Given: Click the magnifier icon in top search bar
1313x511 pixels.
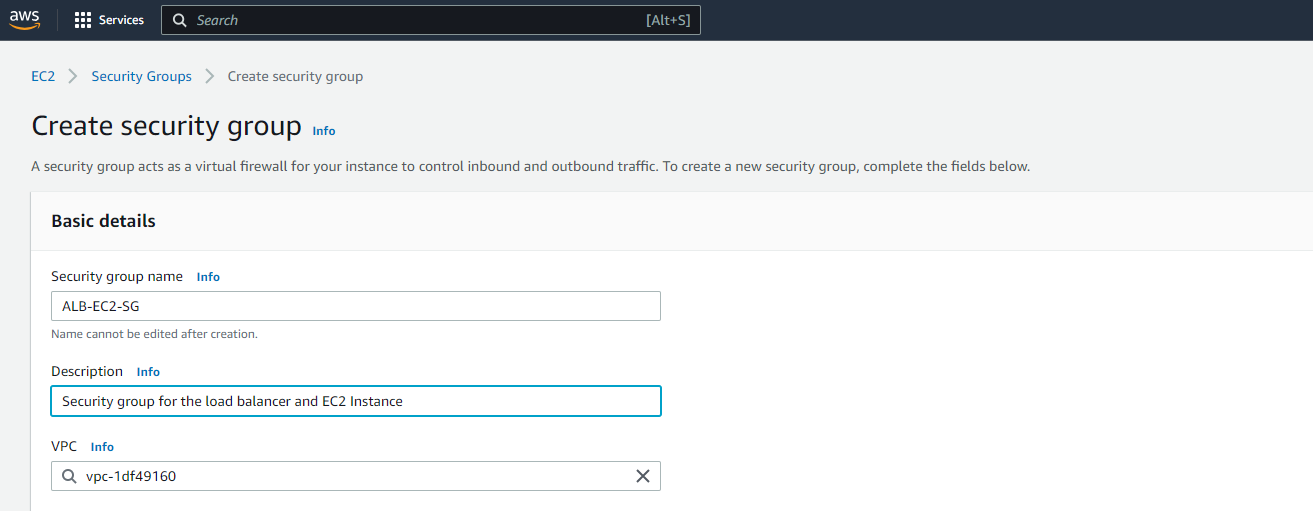Looking at the screenshot, I should pyautogui.click(x=180, y=20).
